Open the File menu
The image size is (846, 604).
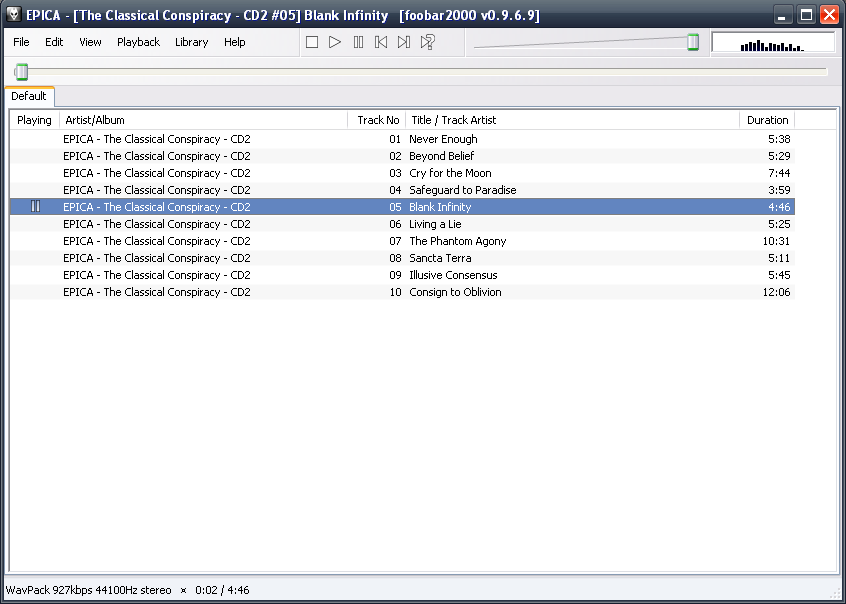[x=22, y=42]
